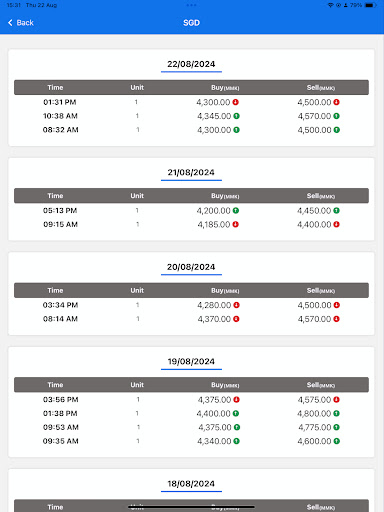The image size is (384, 512).
Task: Tap the 01:38 PM time entry
Action: 60,413
